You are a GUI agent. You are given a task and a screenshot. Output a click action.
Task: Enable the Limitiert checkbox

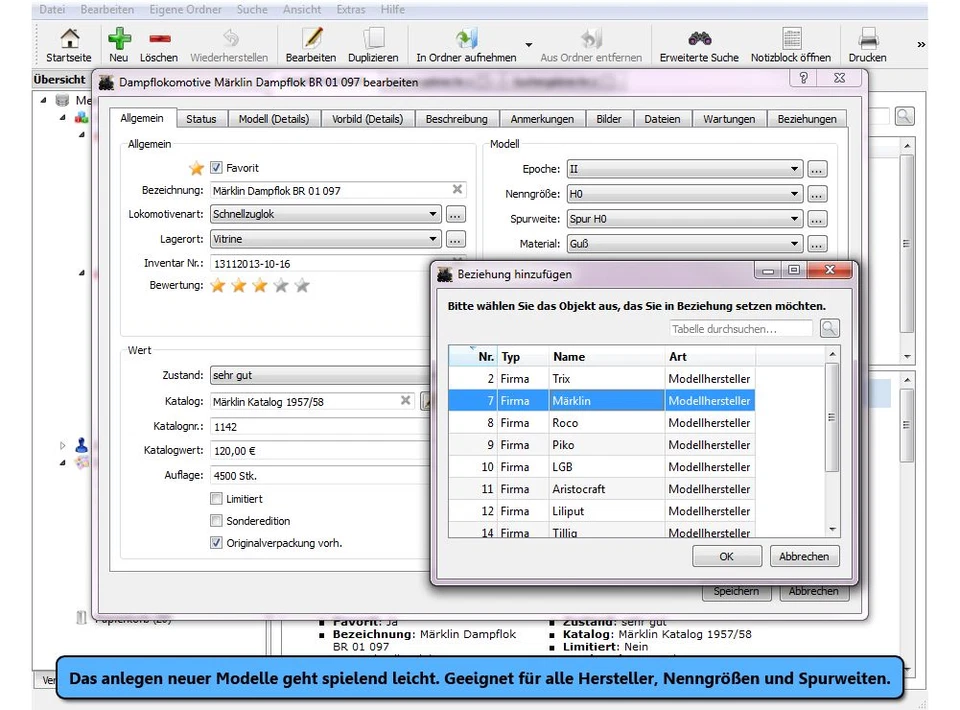pos(216,499)
